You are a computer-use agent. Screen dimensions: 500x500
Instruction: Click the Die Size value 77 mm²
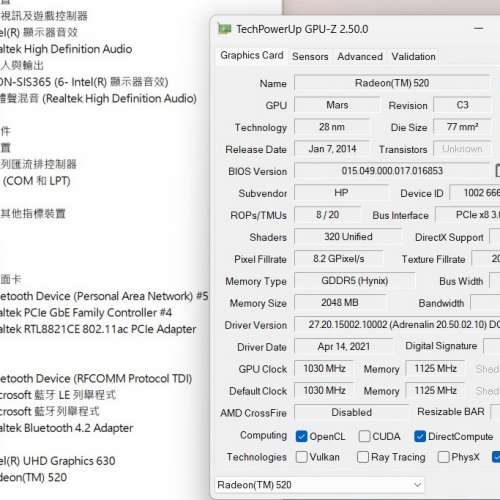click(x=462, y=127)
